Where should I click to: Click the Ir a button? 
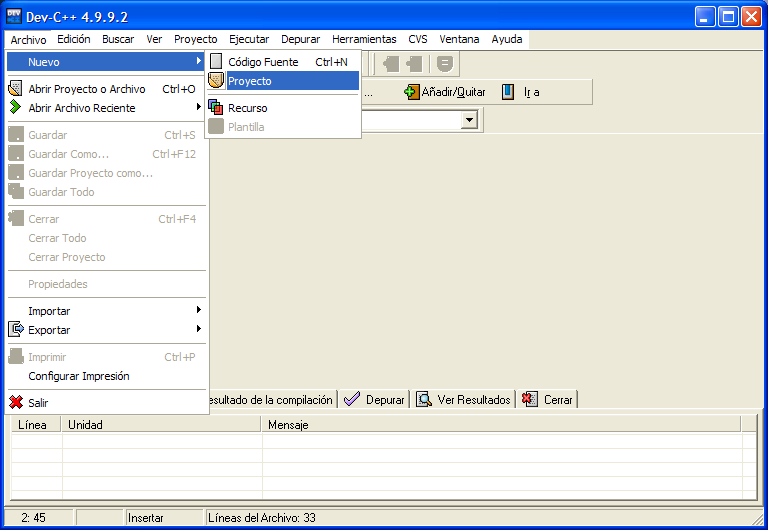(521, 92)
